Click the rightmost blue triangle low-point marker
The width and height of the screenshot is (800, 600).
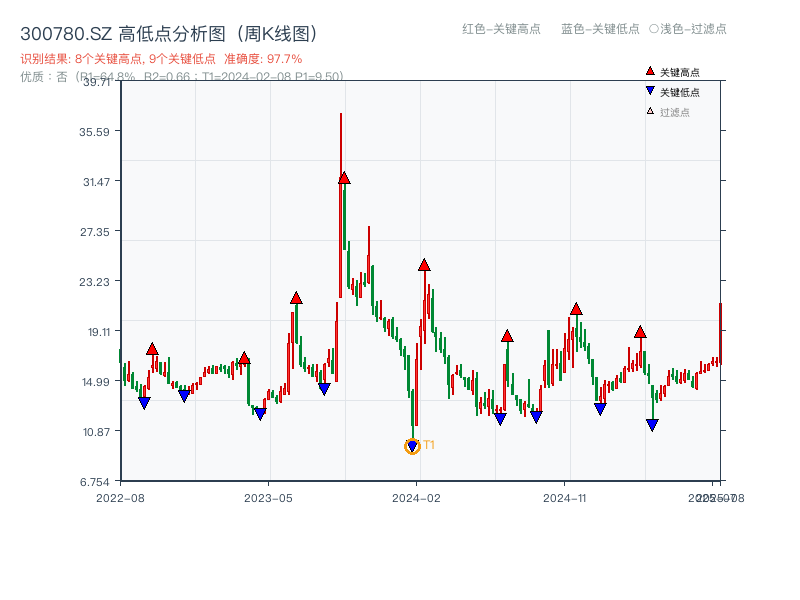(x=651, y=426)
